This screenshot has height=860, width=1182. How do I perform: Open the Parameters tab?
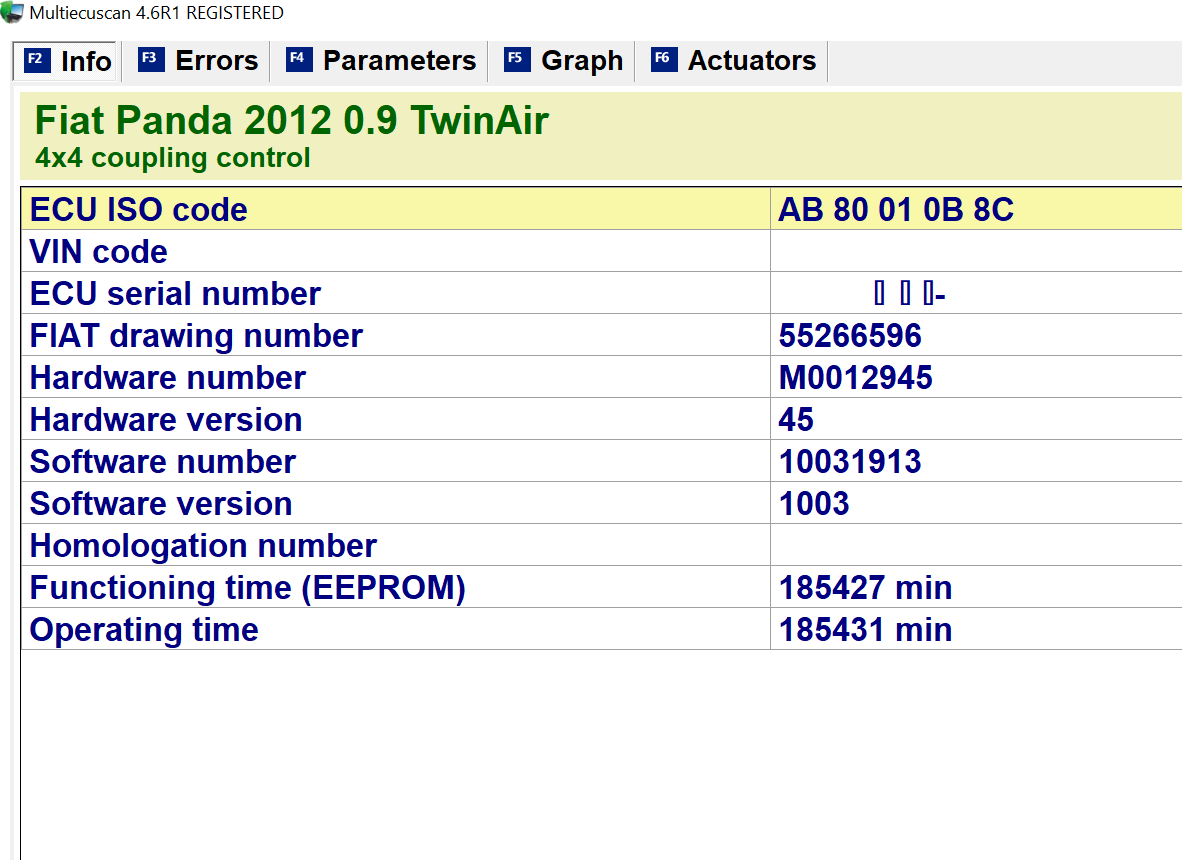[x=399, y=61]
